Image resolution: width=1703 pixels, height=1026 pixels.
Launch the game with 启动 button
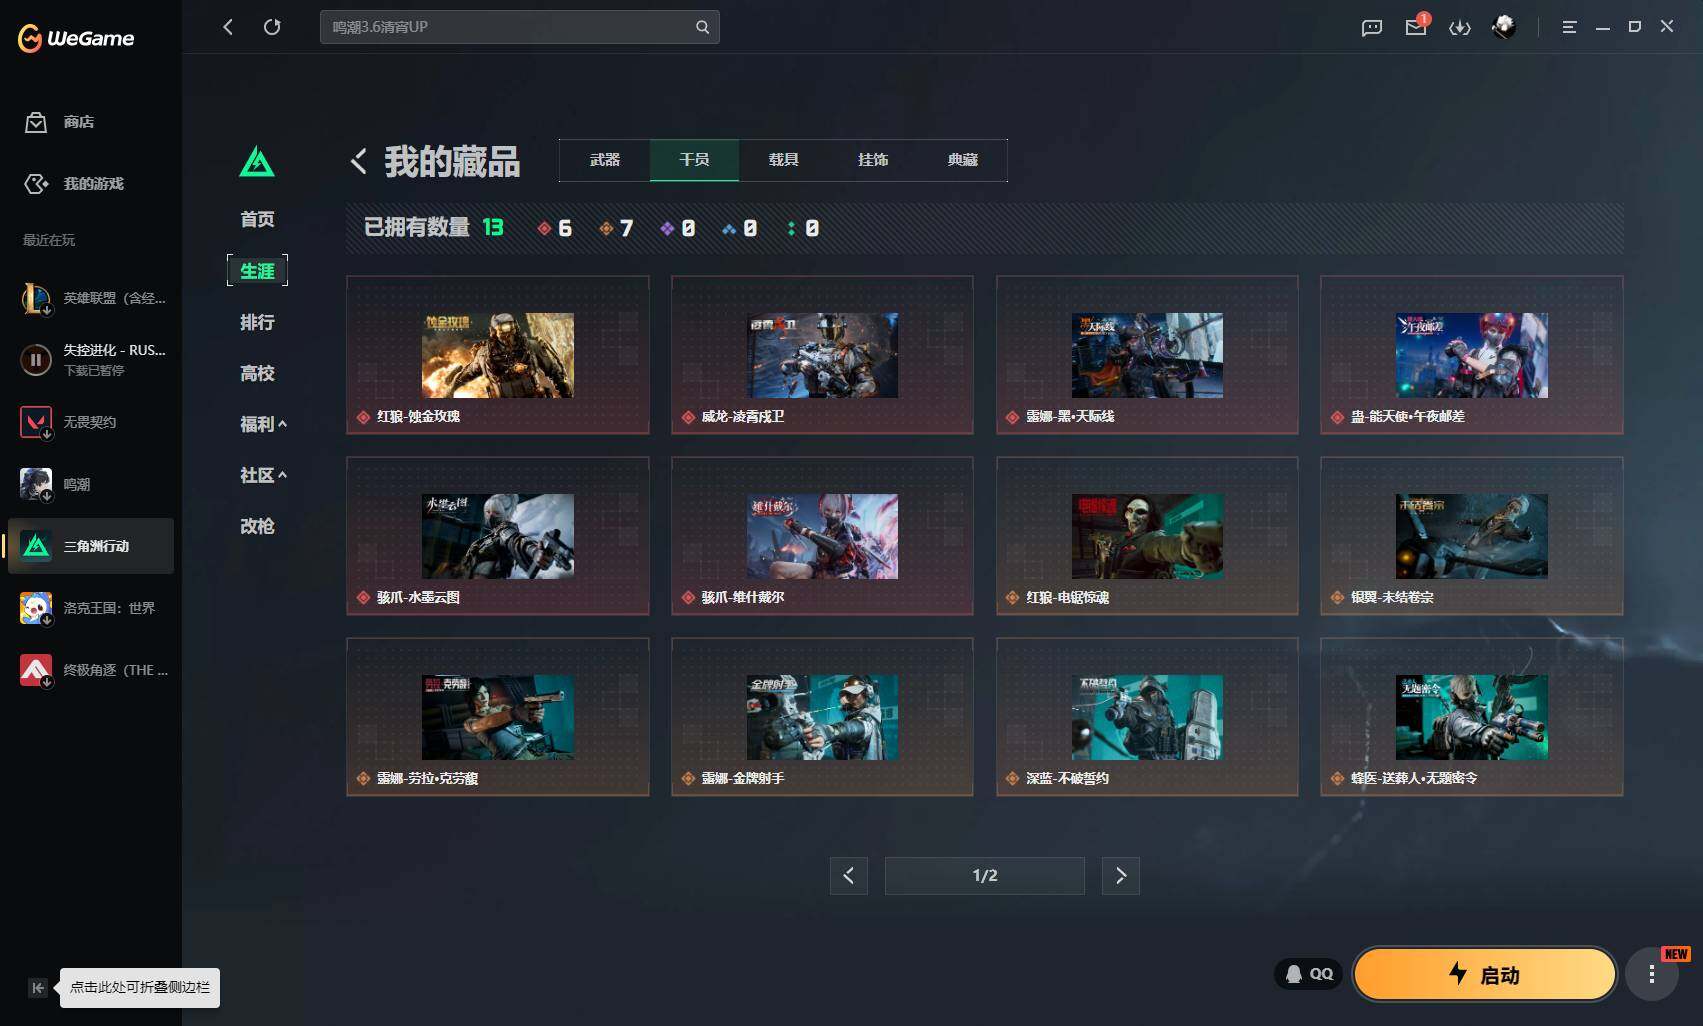(1485, 974)
